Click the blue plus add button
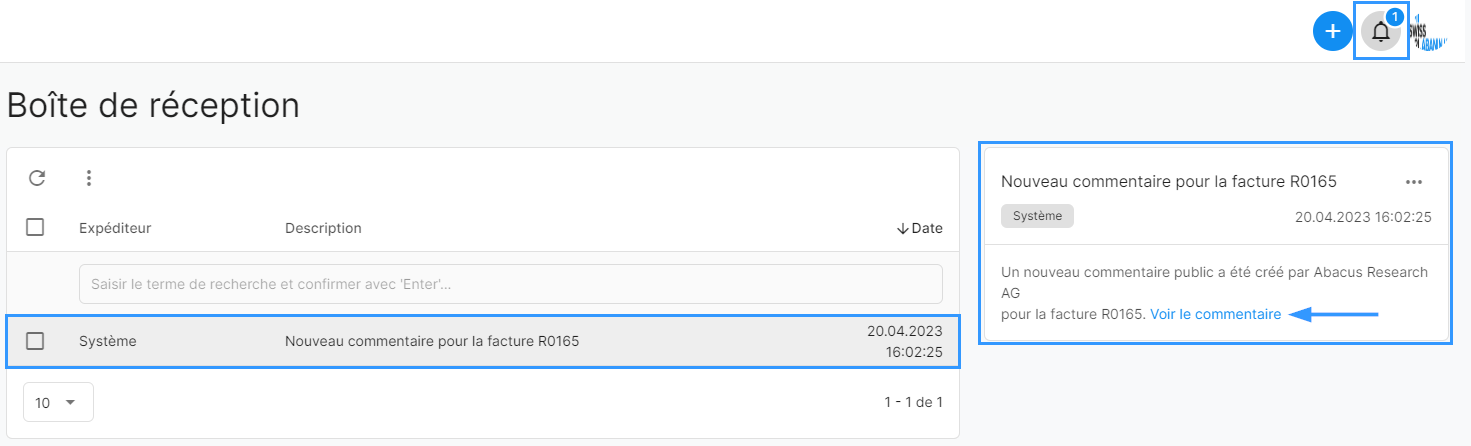The width and height of the screenshot is (1471, 446). click(1332, 32)
